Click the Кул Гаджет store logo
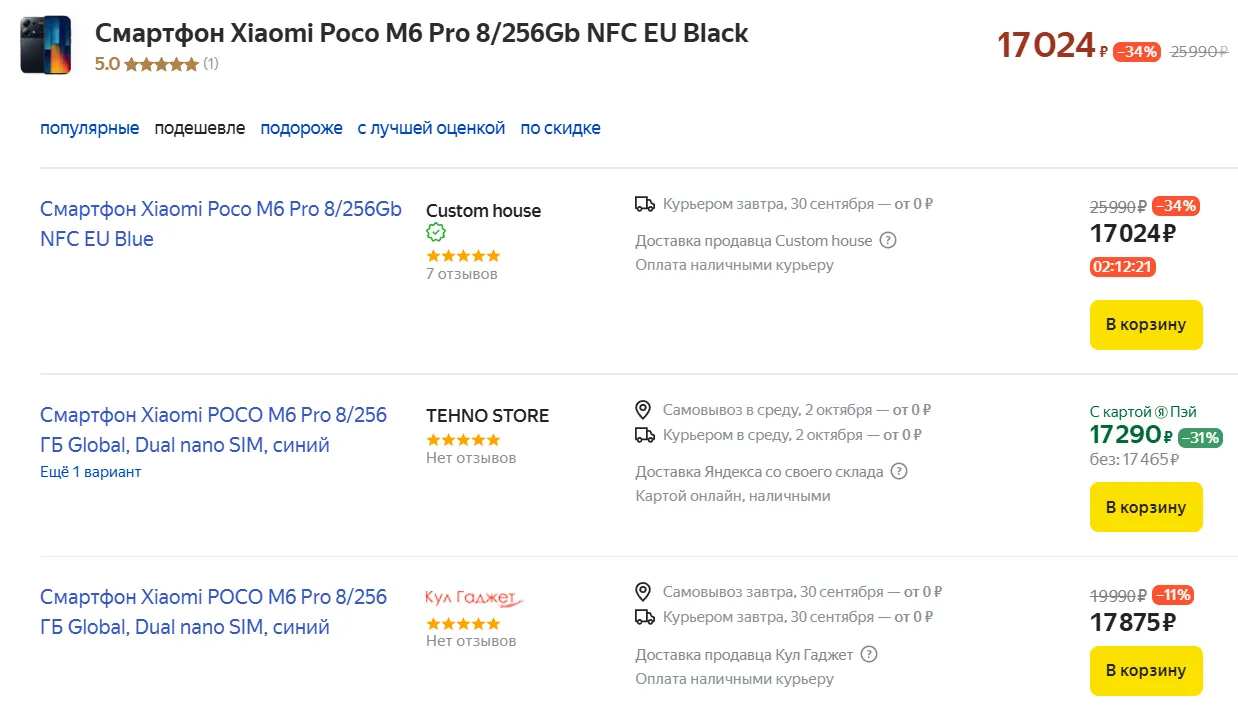The height and width of the screenshot is (714, 1238). click(473, 598)
